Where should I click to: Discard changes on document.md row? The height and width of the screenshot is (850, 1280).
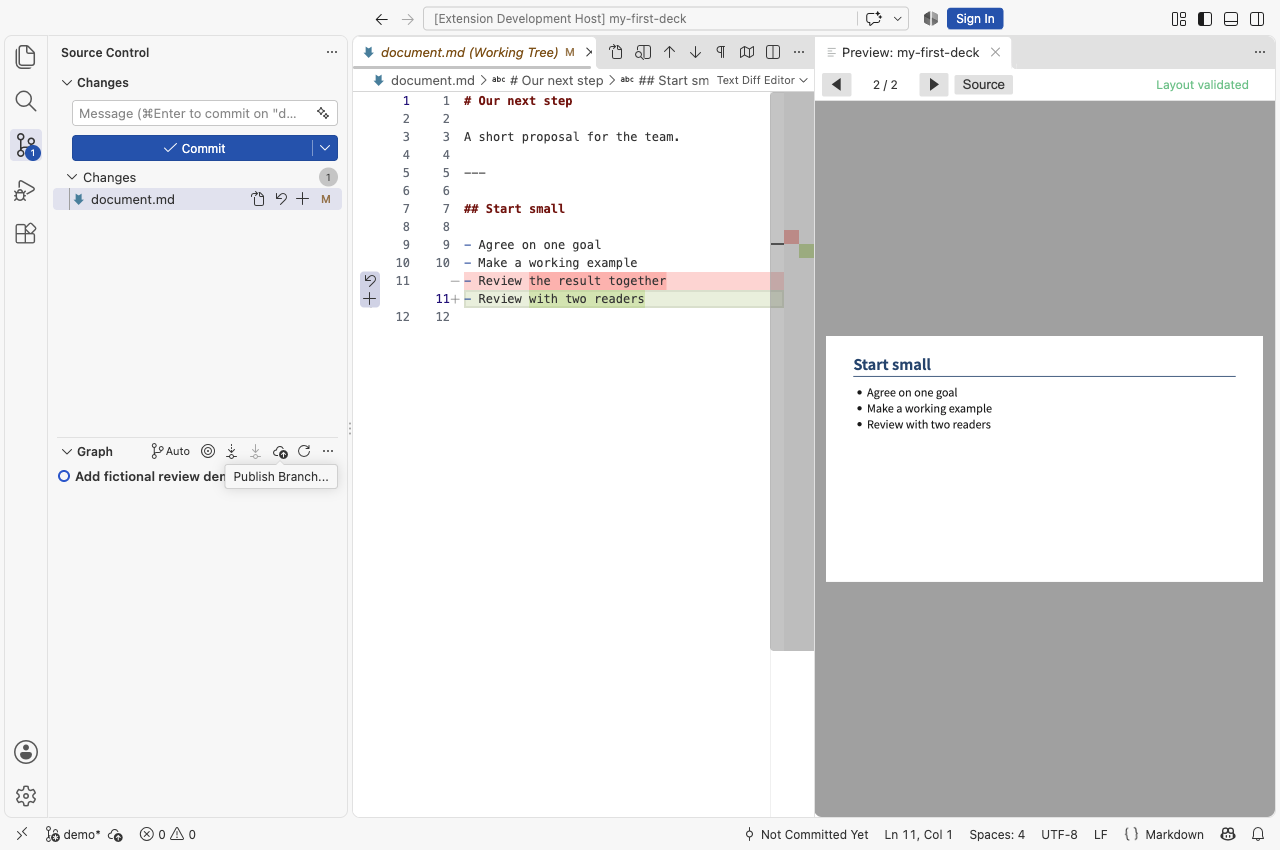pos(281,199)
